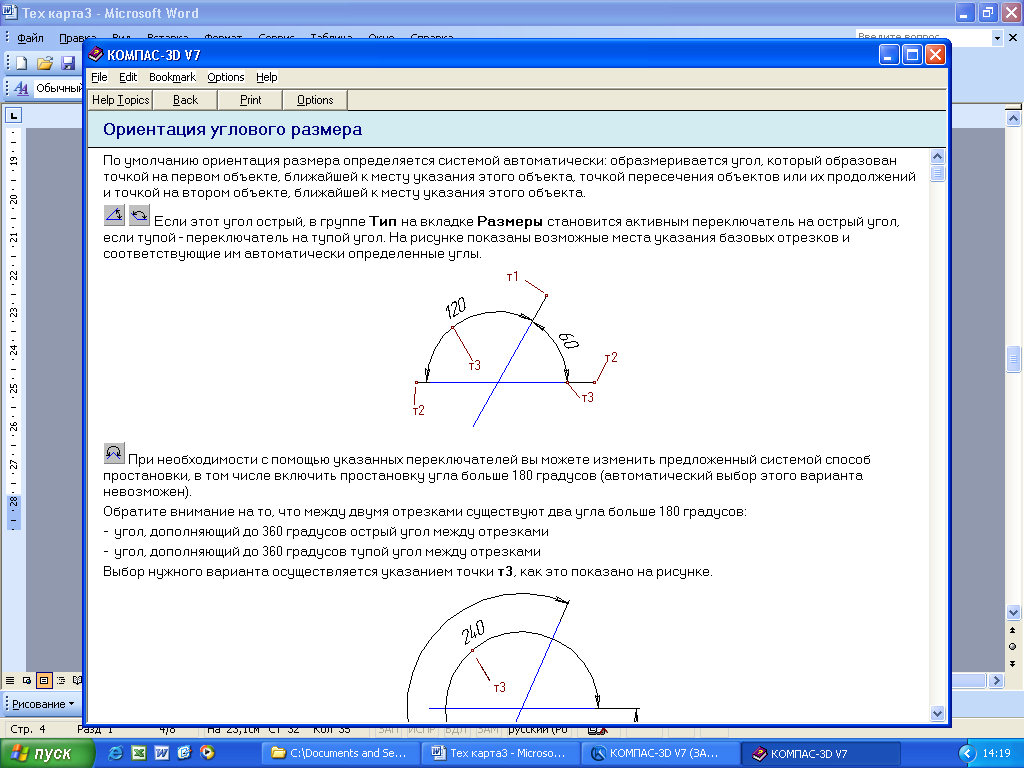Open the Рисование drawing dropdown menu

click(x=43, y=704)
